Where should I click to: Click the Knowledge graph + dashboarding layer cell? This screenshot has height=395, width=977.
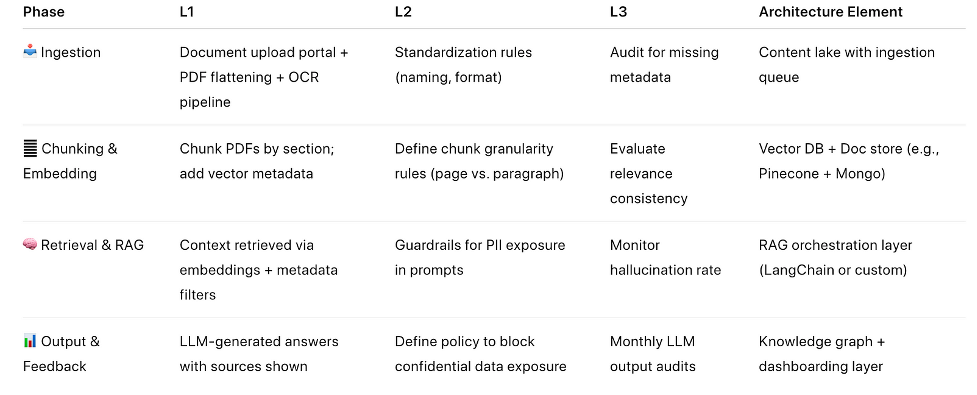click(x=822, y=354)
